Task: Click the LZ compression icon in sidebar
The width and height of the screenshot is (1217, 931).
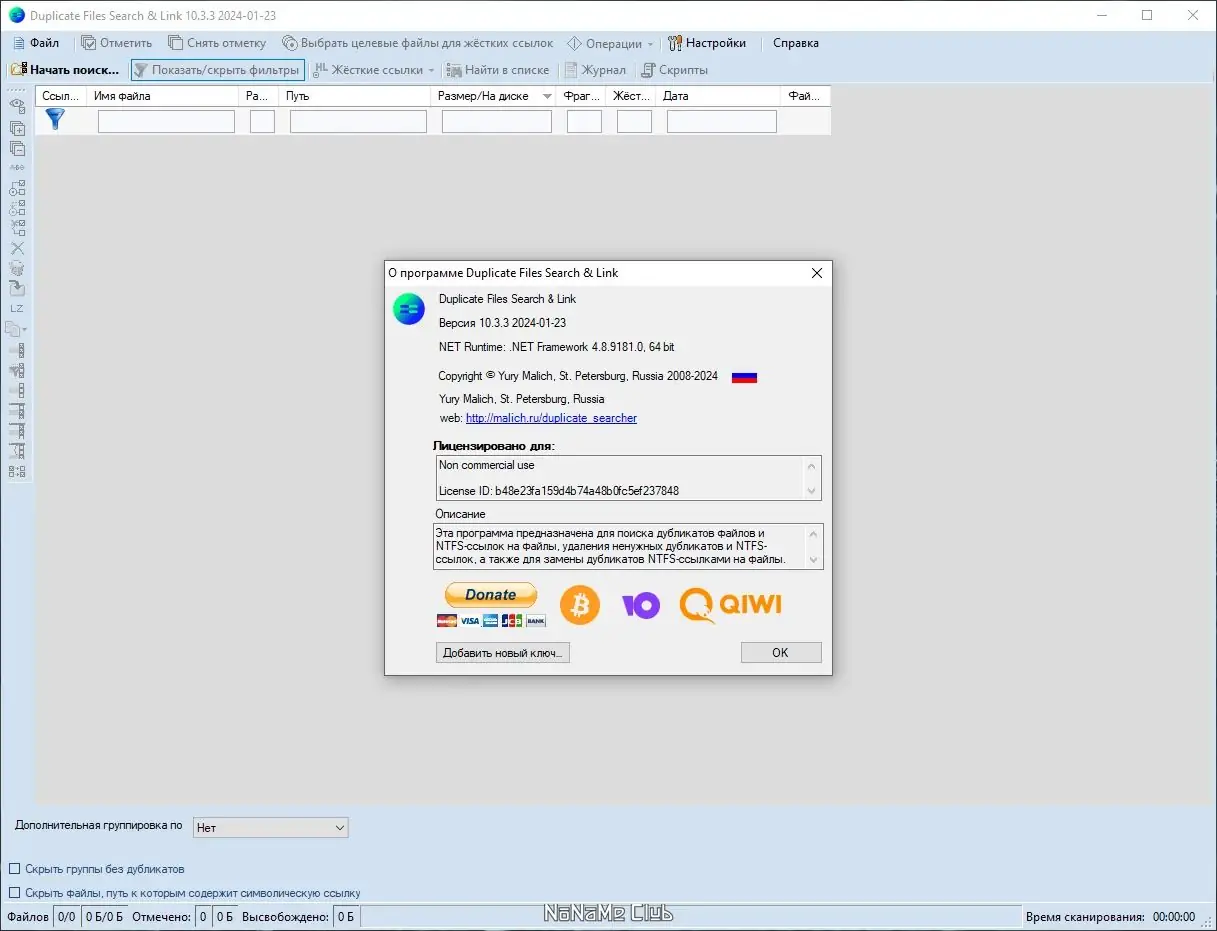Action: click(17, 308)
